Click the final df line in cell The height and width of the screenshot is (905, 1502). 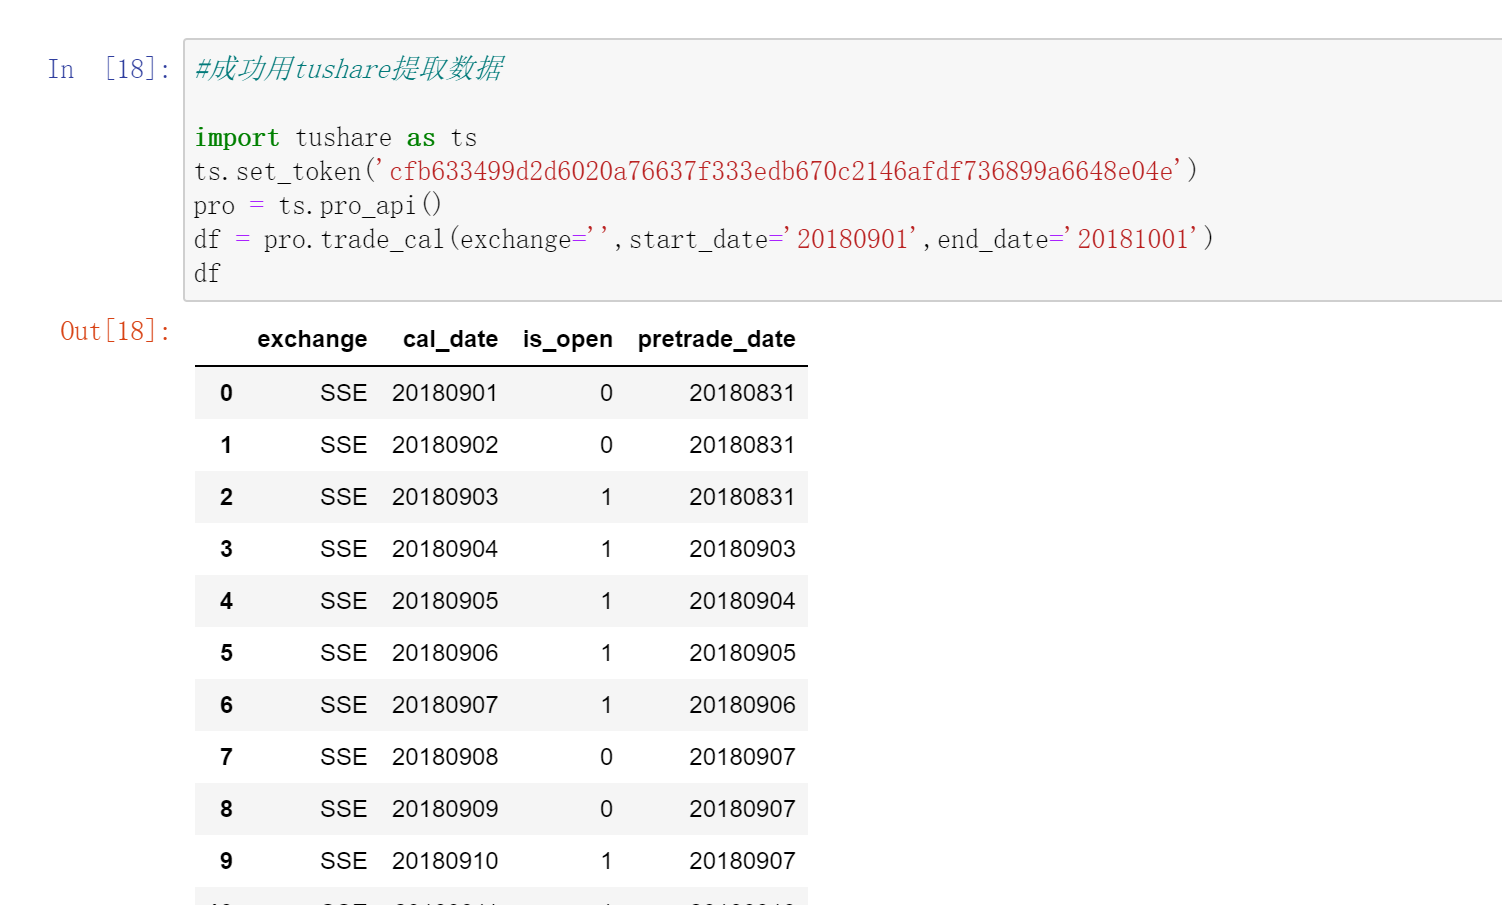pos(207,274)
